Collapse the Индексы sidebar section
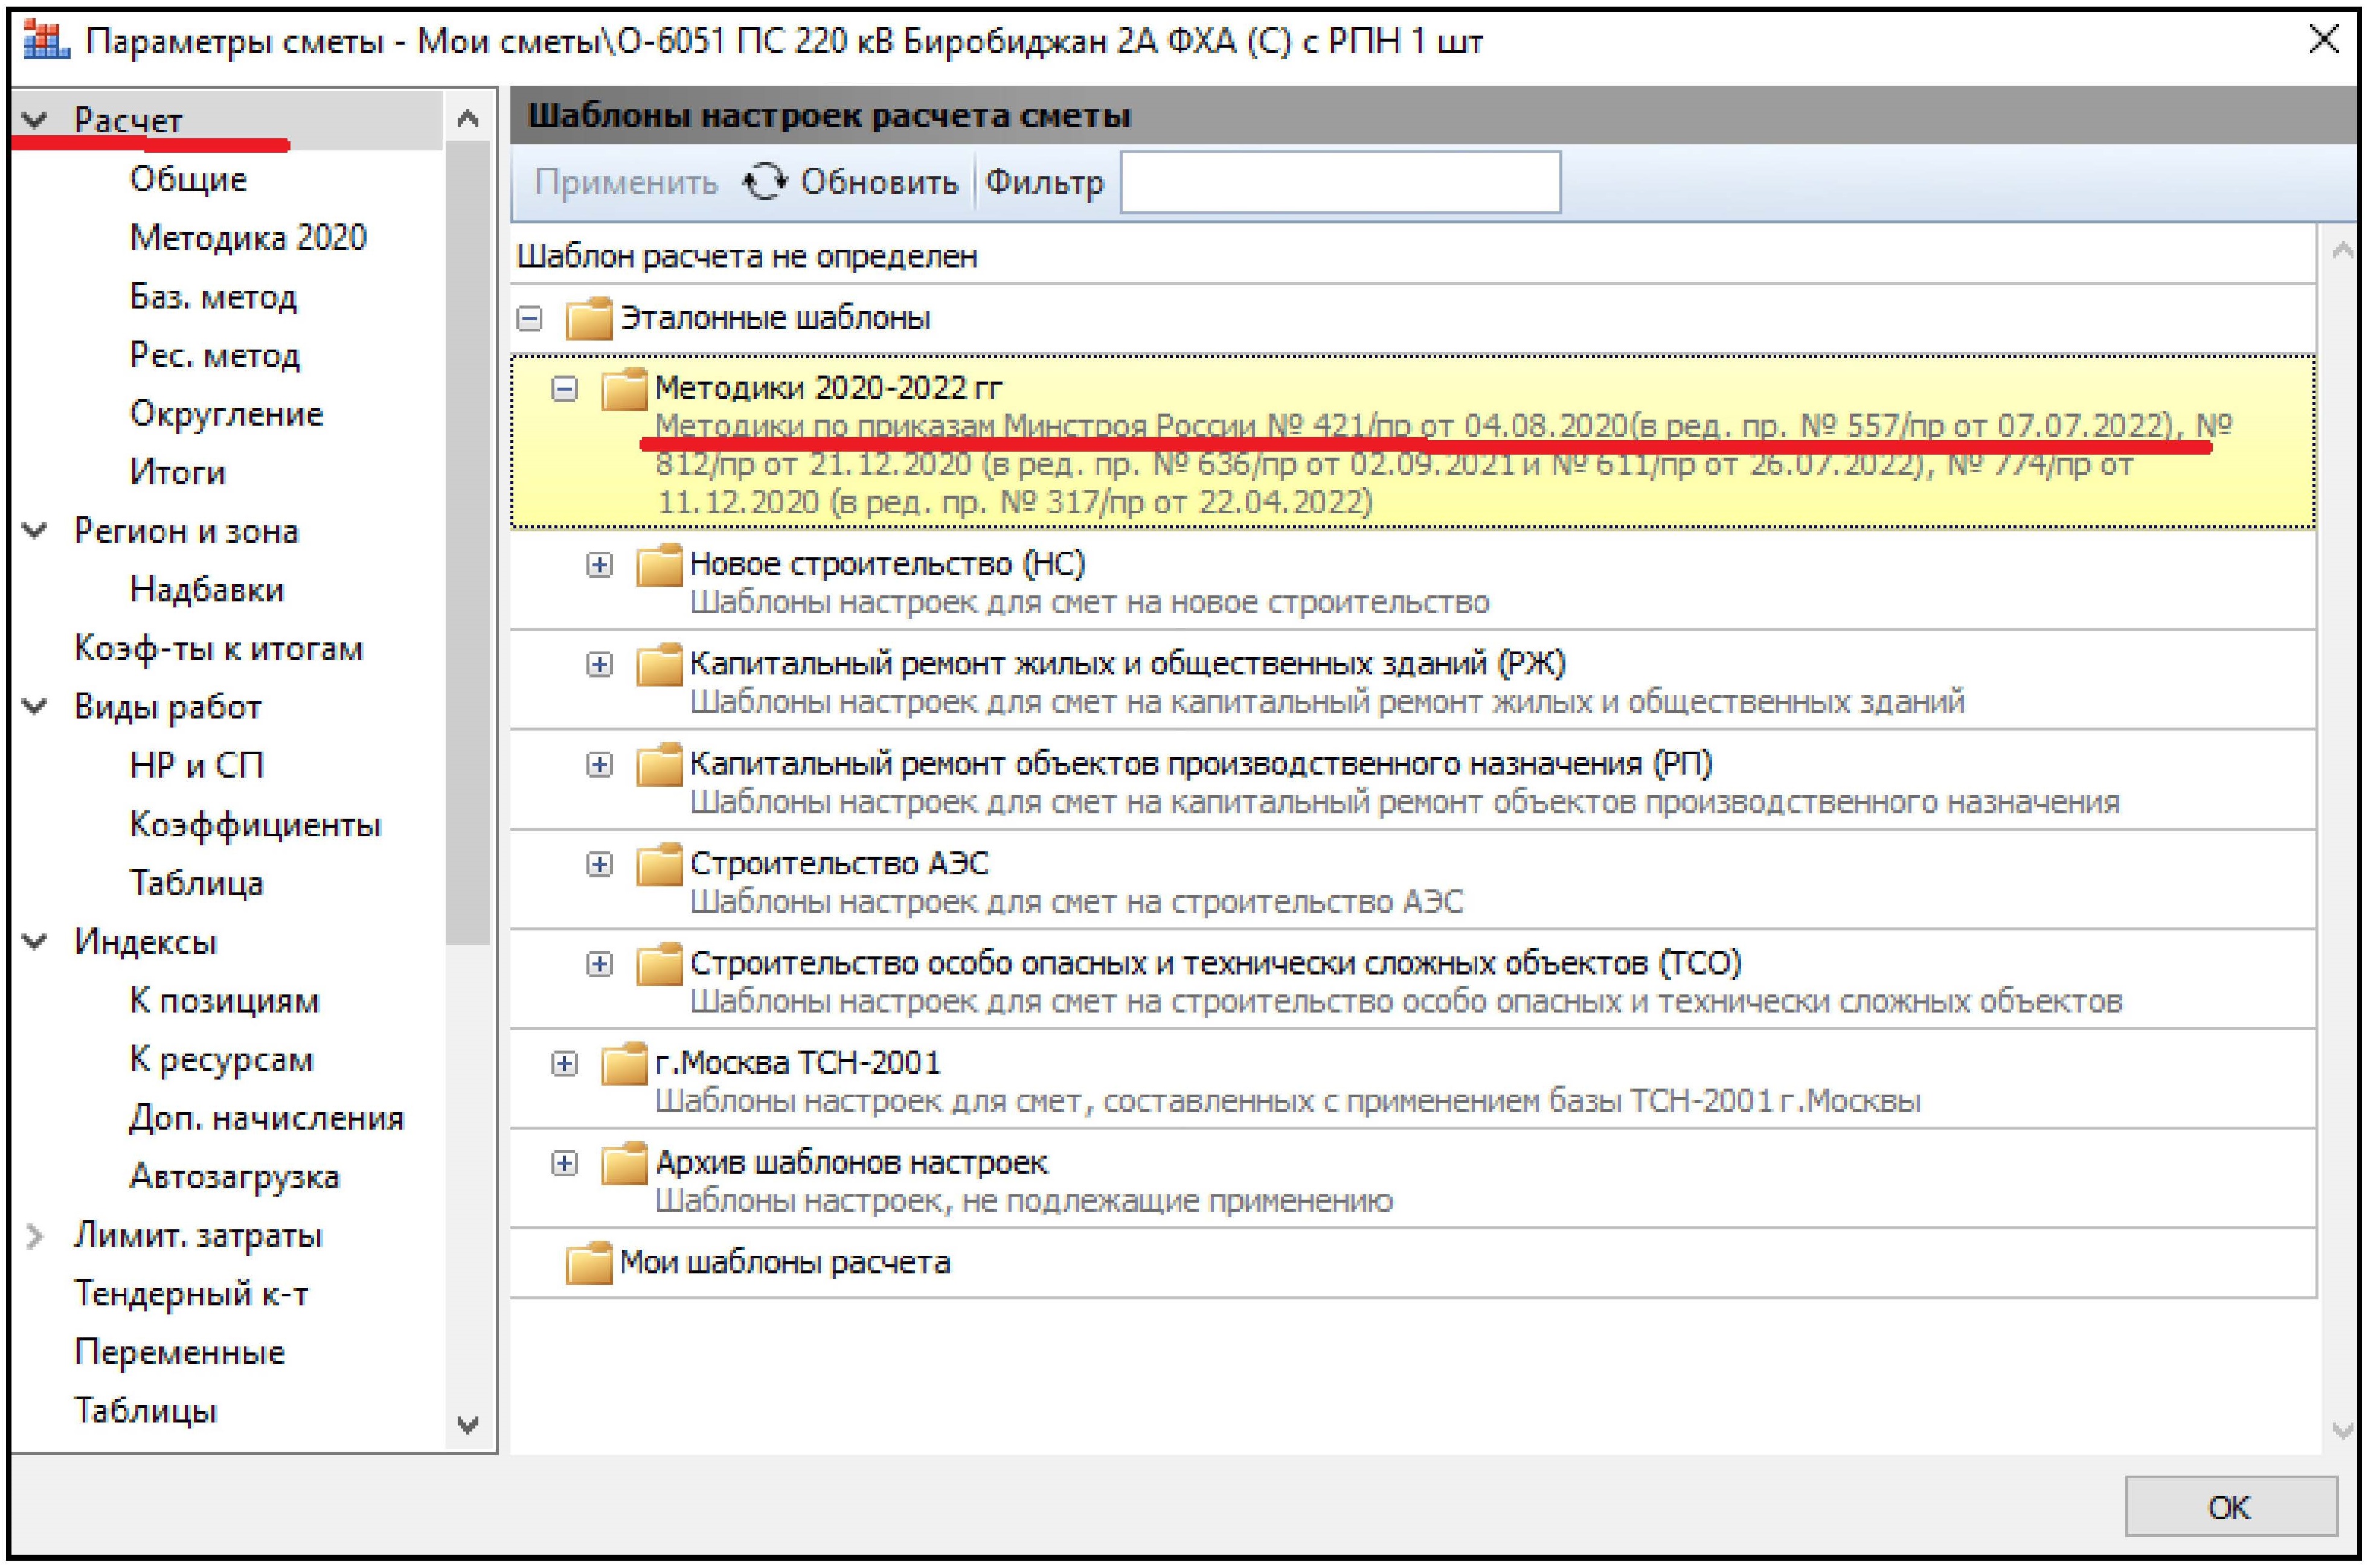The image size is (2368, 1568). pos(35,942)
